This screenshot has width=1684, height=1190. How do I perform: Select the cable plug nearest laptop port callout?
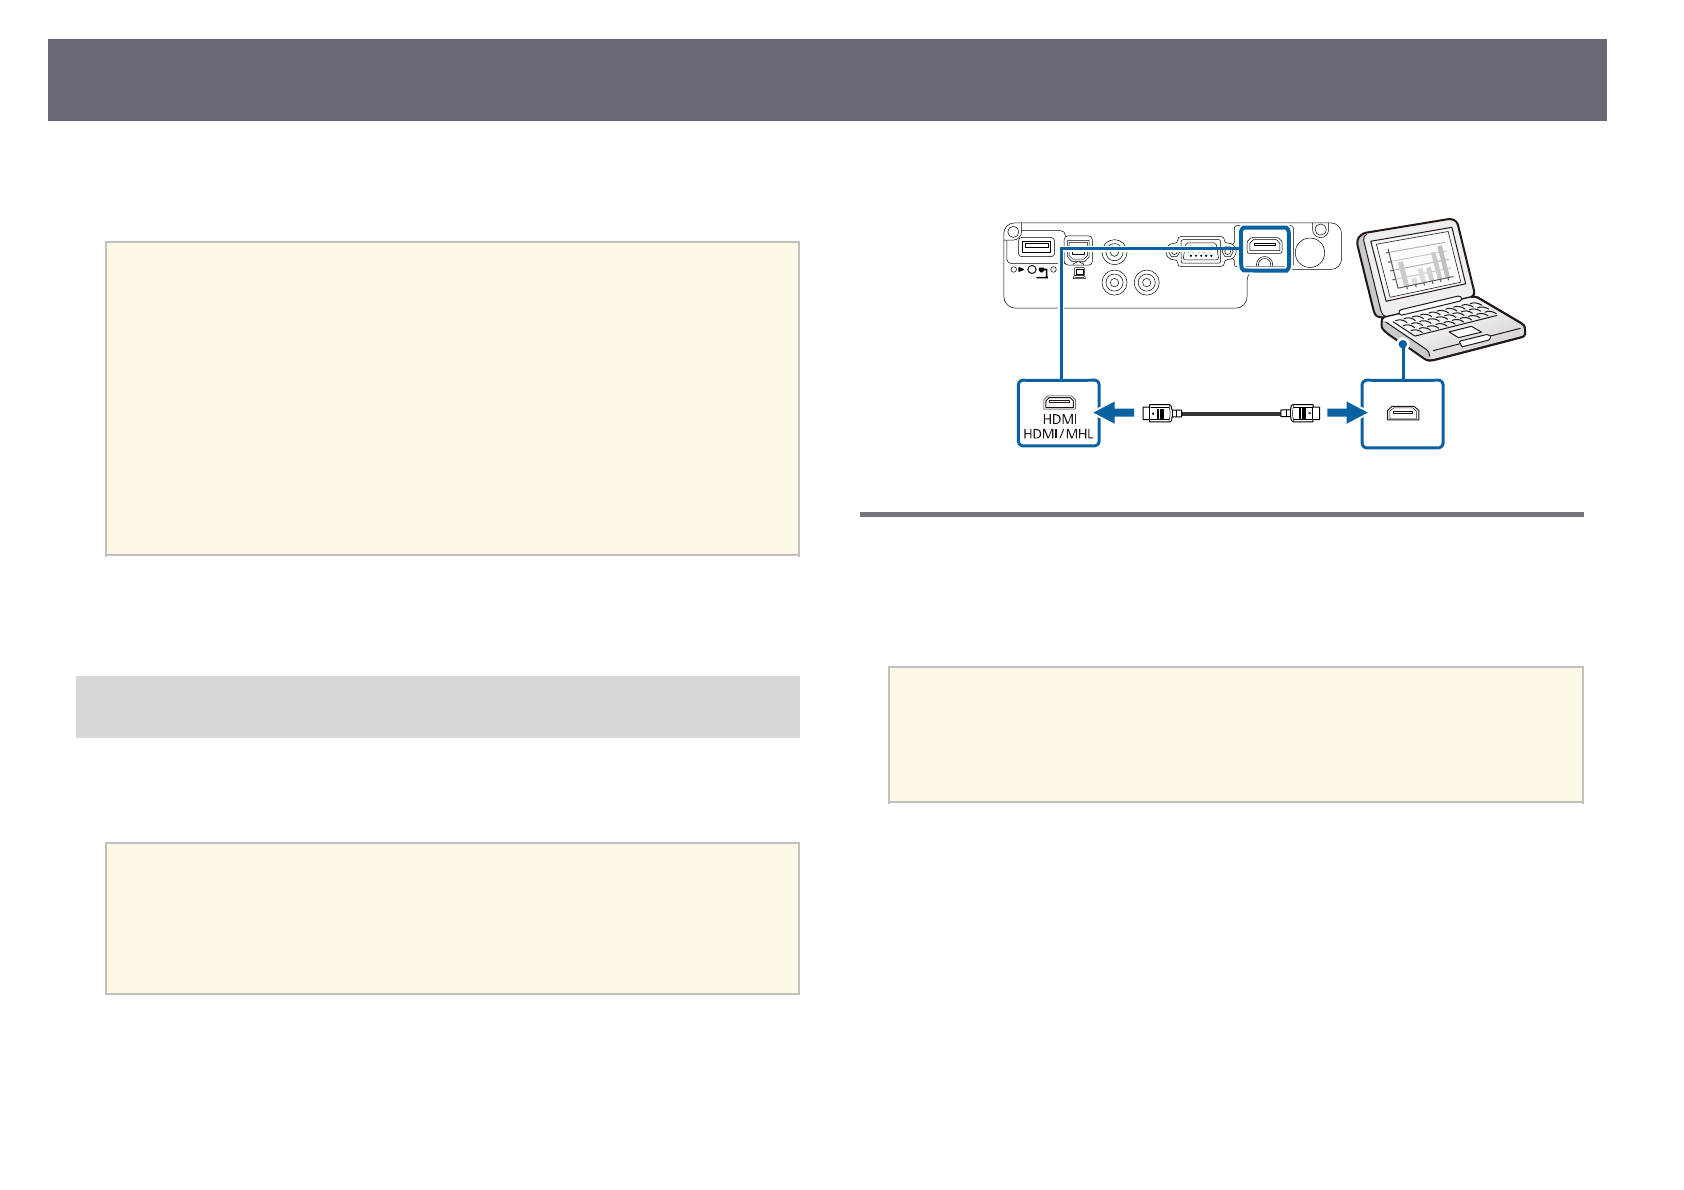tap(1302, 412)
